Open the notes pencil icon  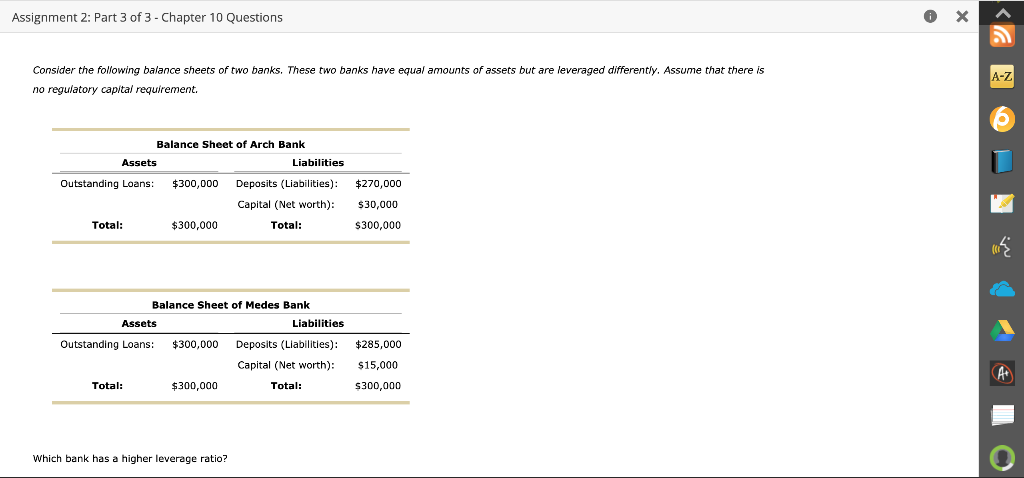[x=1002, y=203]
